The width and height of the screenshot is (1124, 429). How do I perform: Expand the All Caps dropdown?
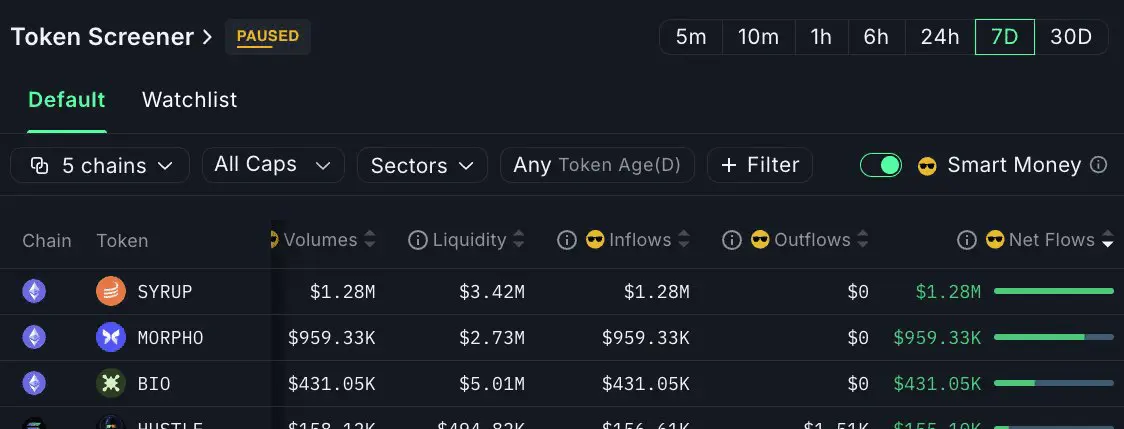coord(273,165)
